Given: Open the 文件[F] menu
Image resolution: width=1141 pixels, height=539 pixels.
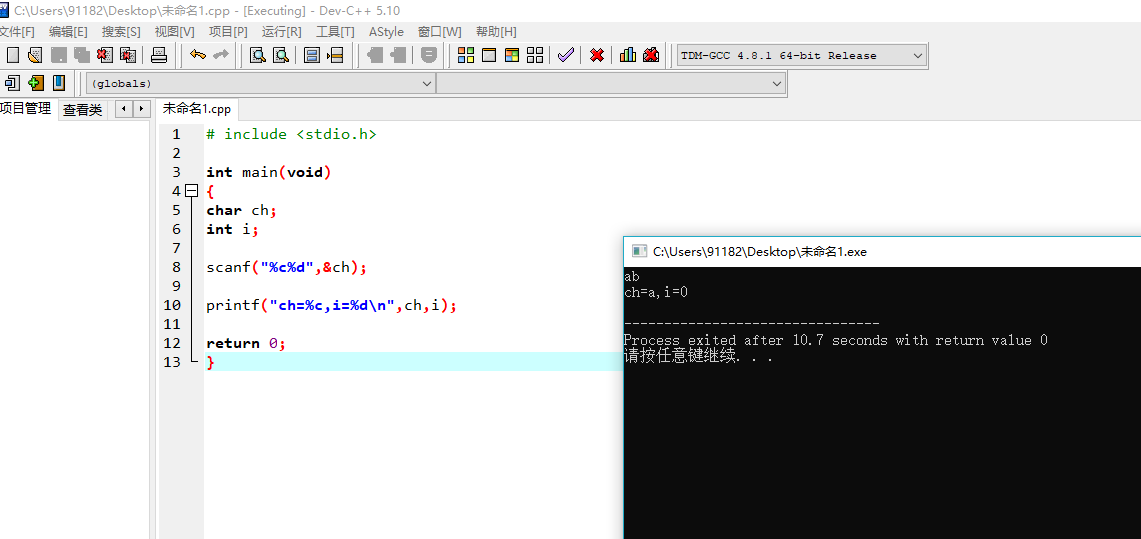Looking at the screenshot, I should [x=17, y=32].
